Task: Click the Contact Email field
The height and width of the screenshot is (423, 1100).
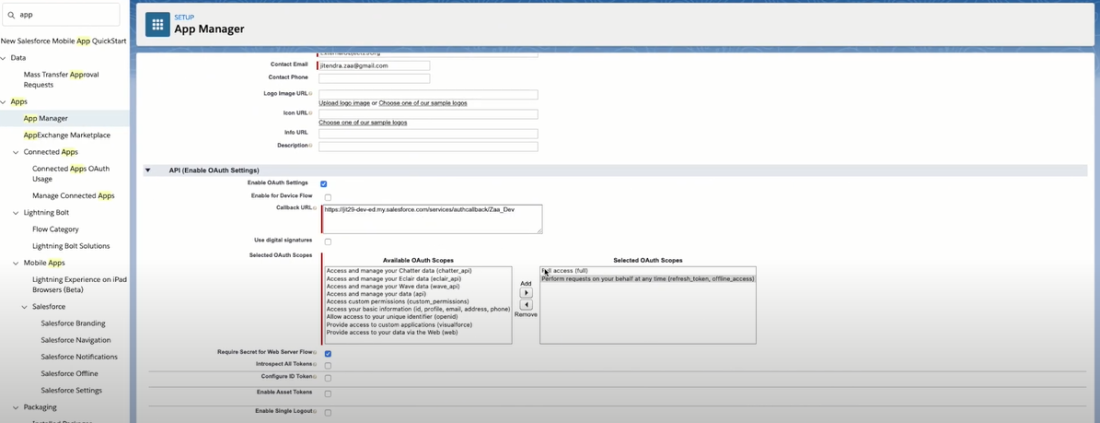Action: click(x=374, y=65)
